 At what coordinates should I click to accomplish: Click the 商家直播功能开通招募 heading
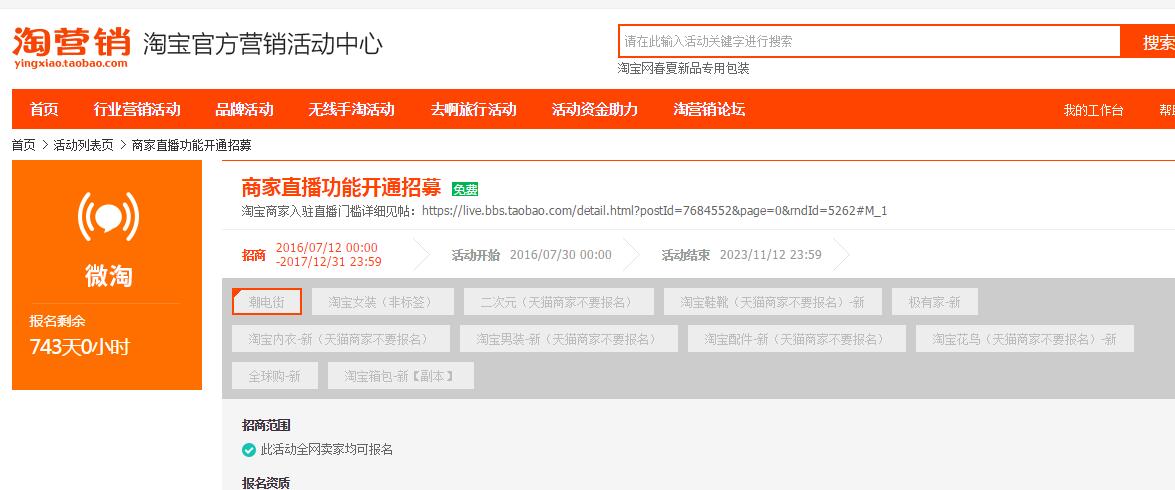[x=341, y=187]
